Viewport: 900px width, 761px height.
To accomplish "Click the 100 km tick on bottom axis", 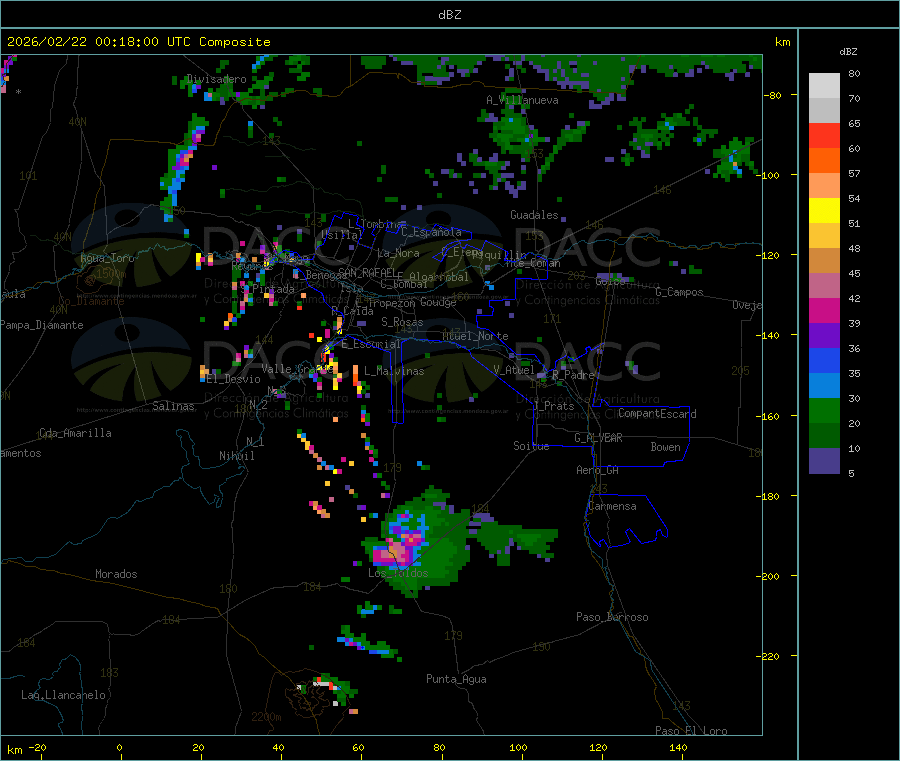I will [518, 747].
